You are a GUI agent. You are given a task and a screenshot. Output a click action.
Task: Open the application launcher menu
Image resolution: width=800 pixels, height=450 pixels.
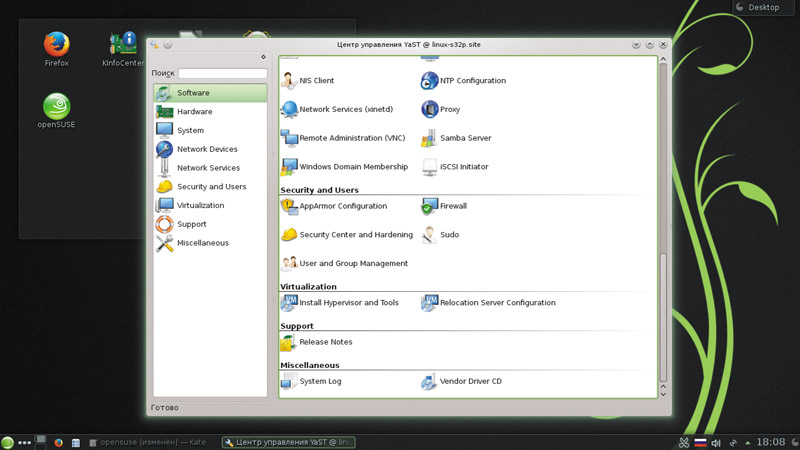tap(7, 443)
